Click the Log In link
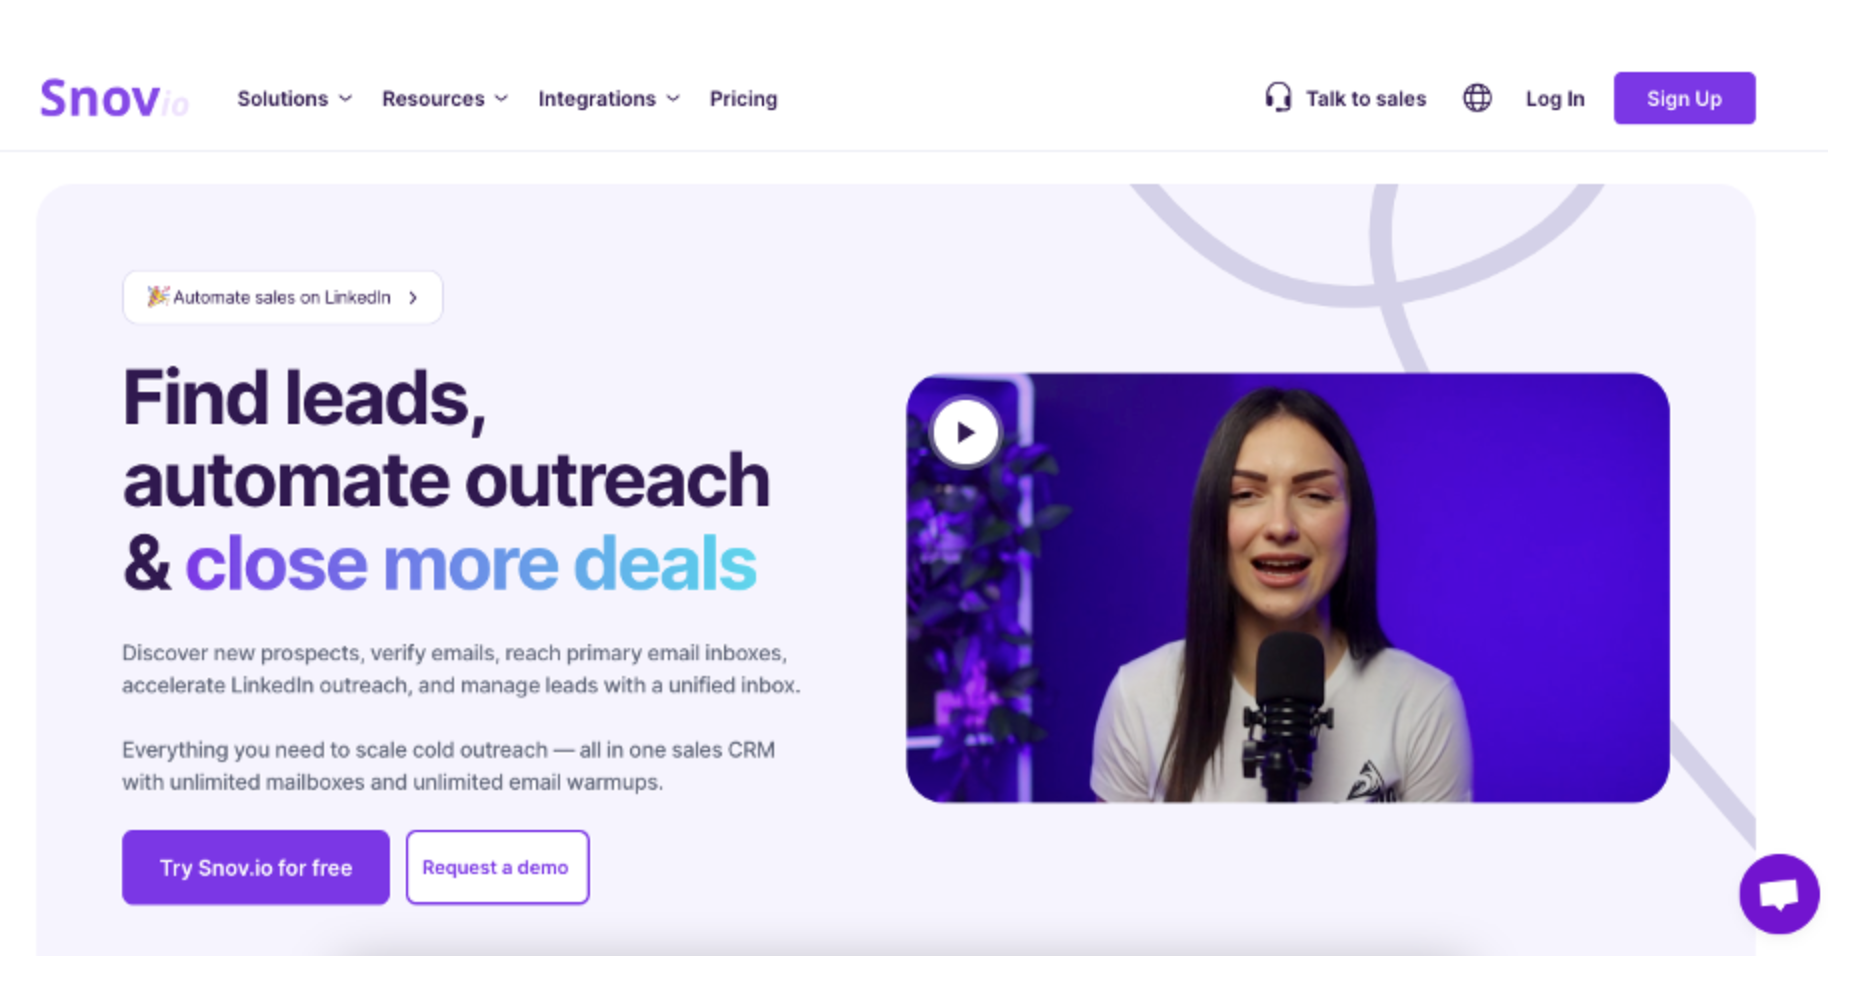The height and width of the screenshot is (984, 1852). 1555,99
